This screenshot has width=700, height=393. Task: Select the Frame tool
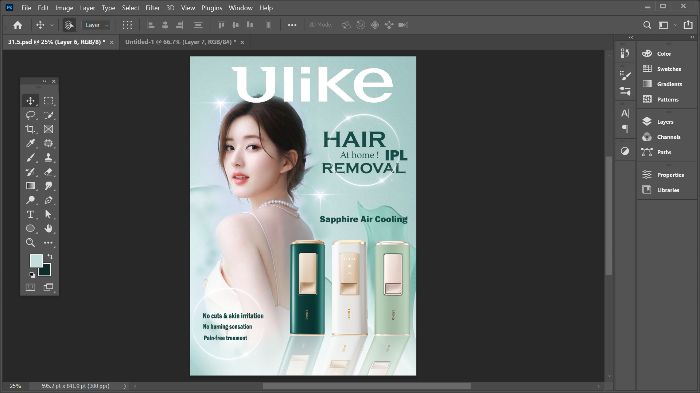click(48, 129)
